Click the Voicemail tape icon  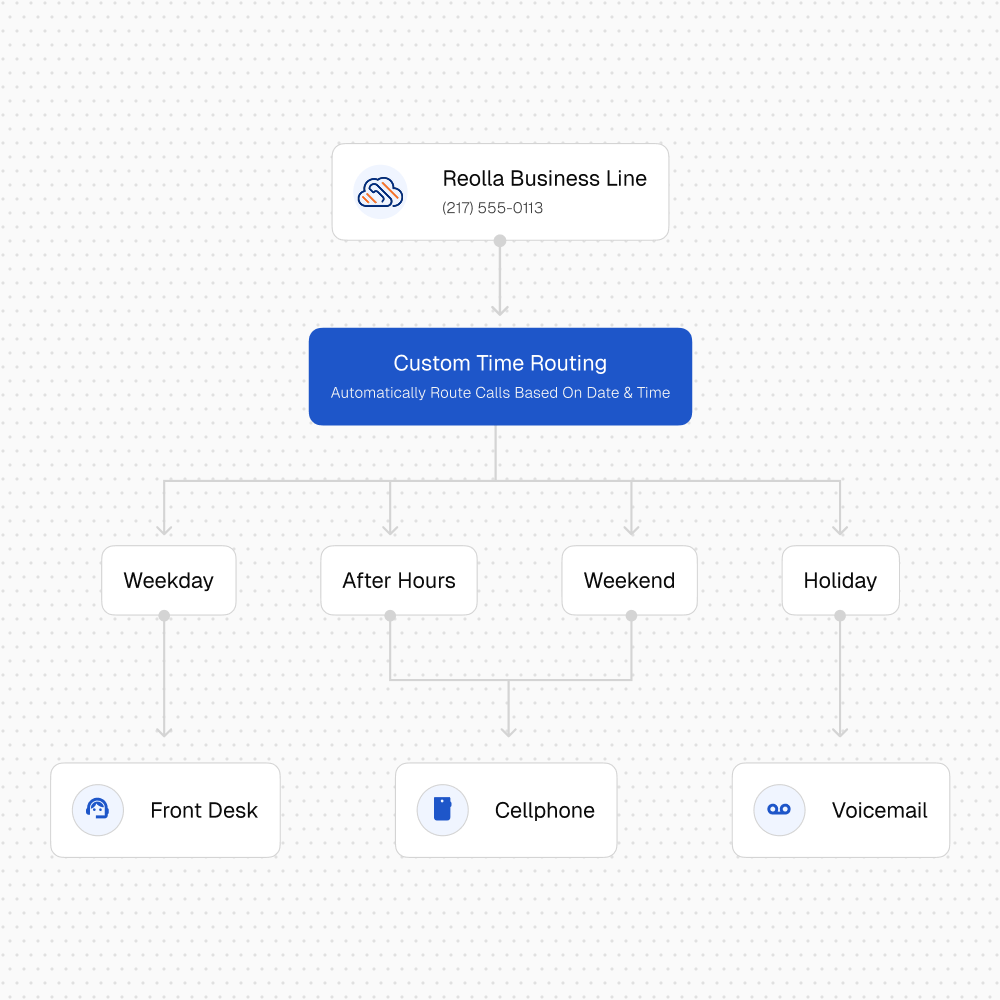tap(779, 810)
